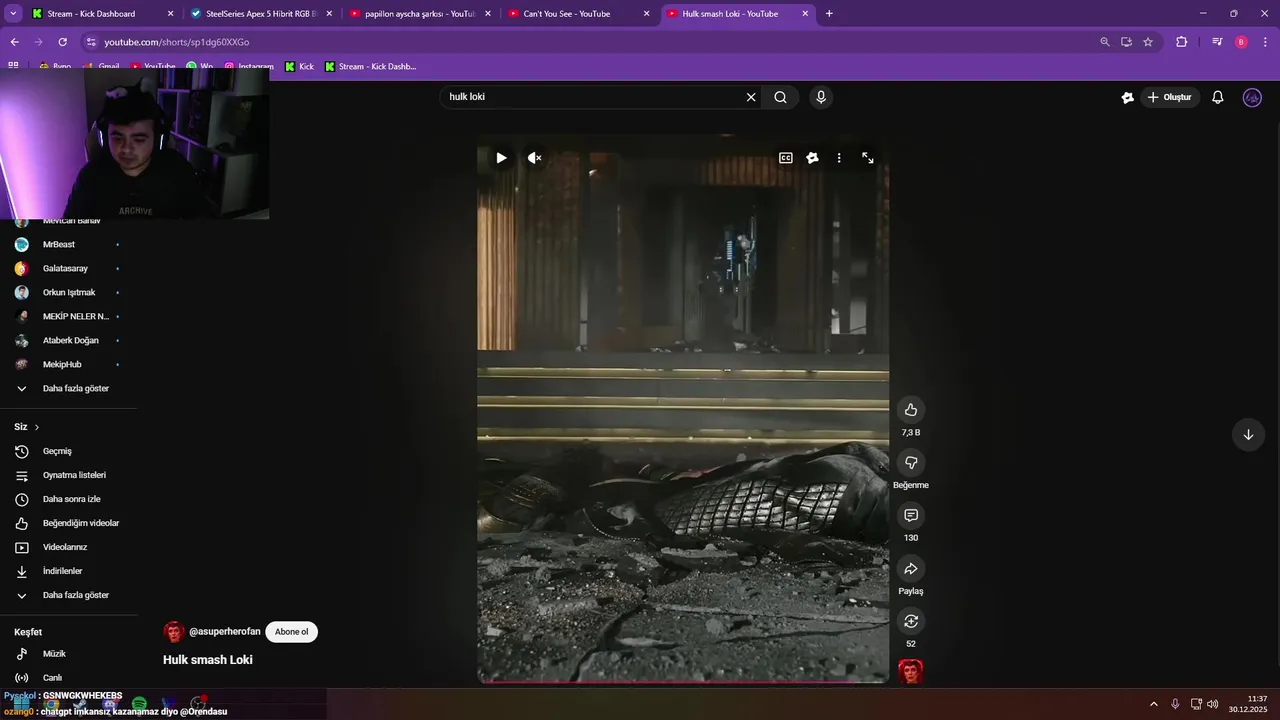Click the sparkle icon left of Oluştur
Image resolution: width=1280 pixels, height=720 pixels.
click(x=1128, y=97)
